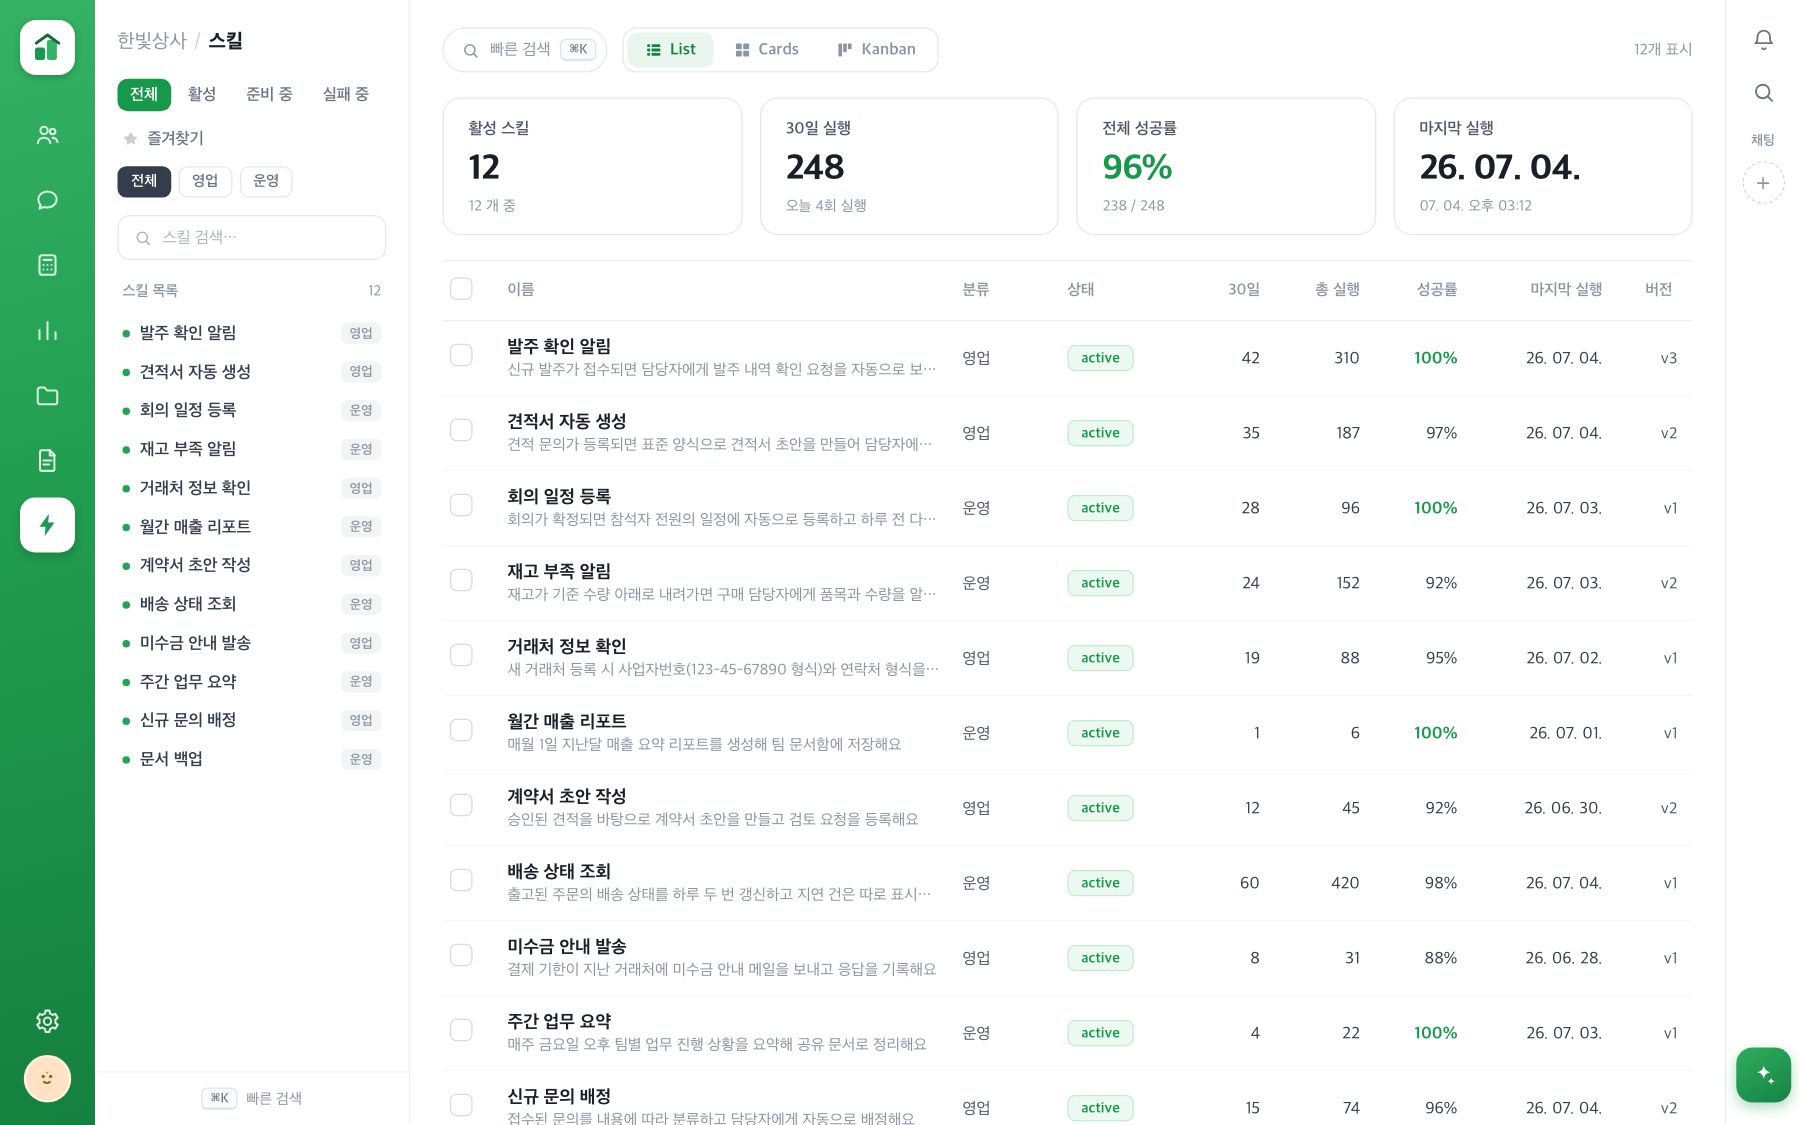Open the chat bubble icon in sidebar
Viewport: 1800px width, 1125px height.
point(47,200)
